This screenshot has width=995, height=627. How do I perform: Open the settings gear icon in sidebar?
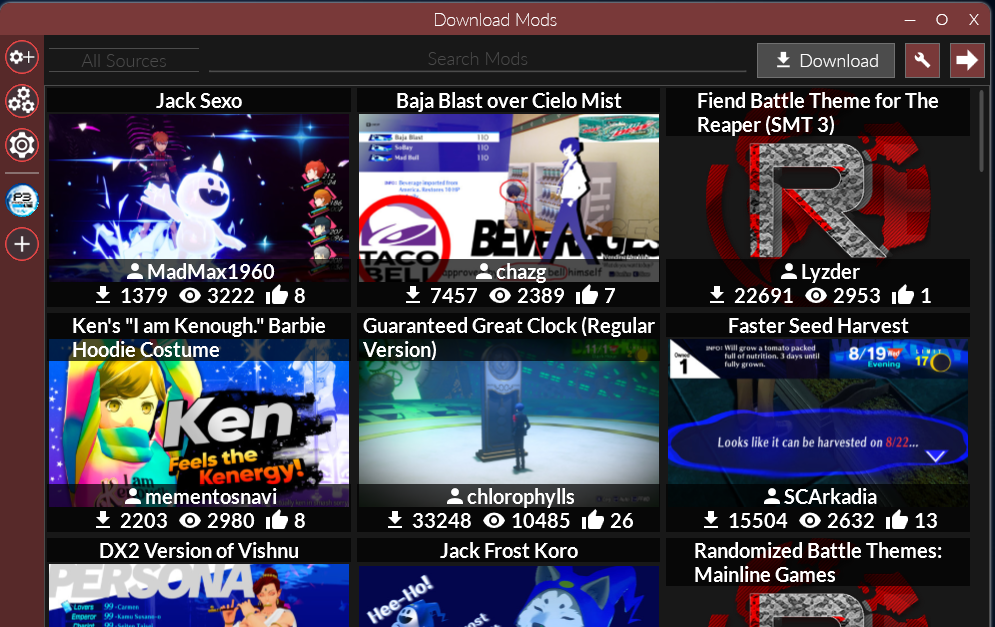(x=22, y=145)
